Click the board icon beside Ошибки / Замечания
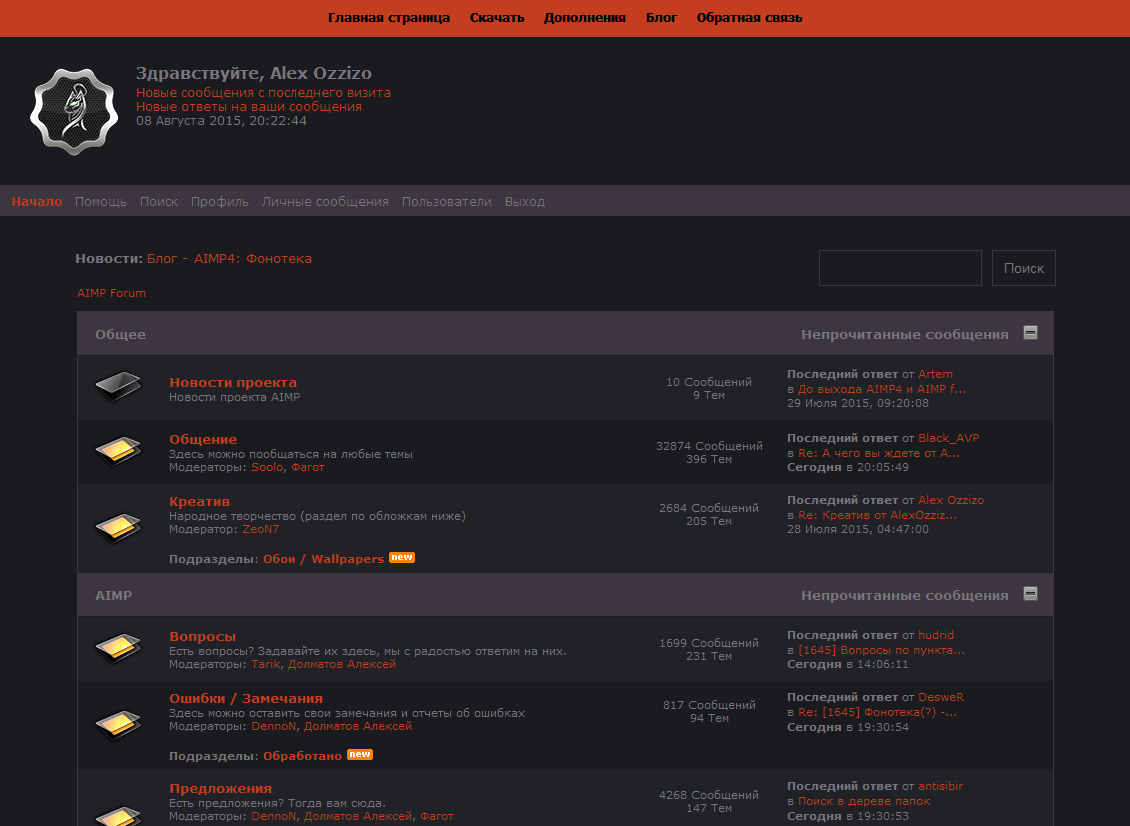This screenshot has width=1130, height=826. point(117,723)
